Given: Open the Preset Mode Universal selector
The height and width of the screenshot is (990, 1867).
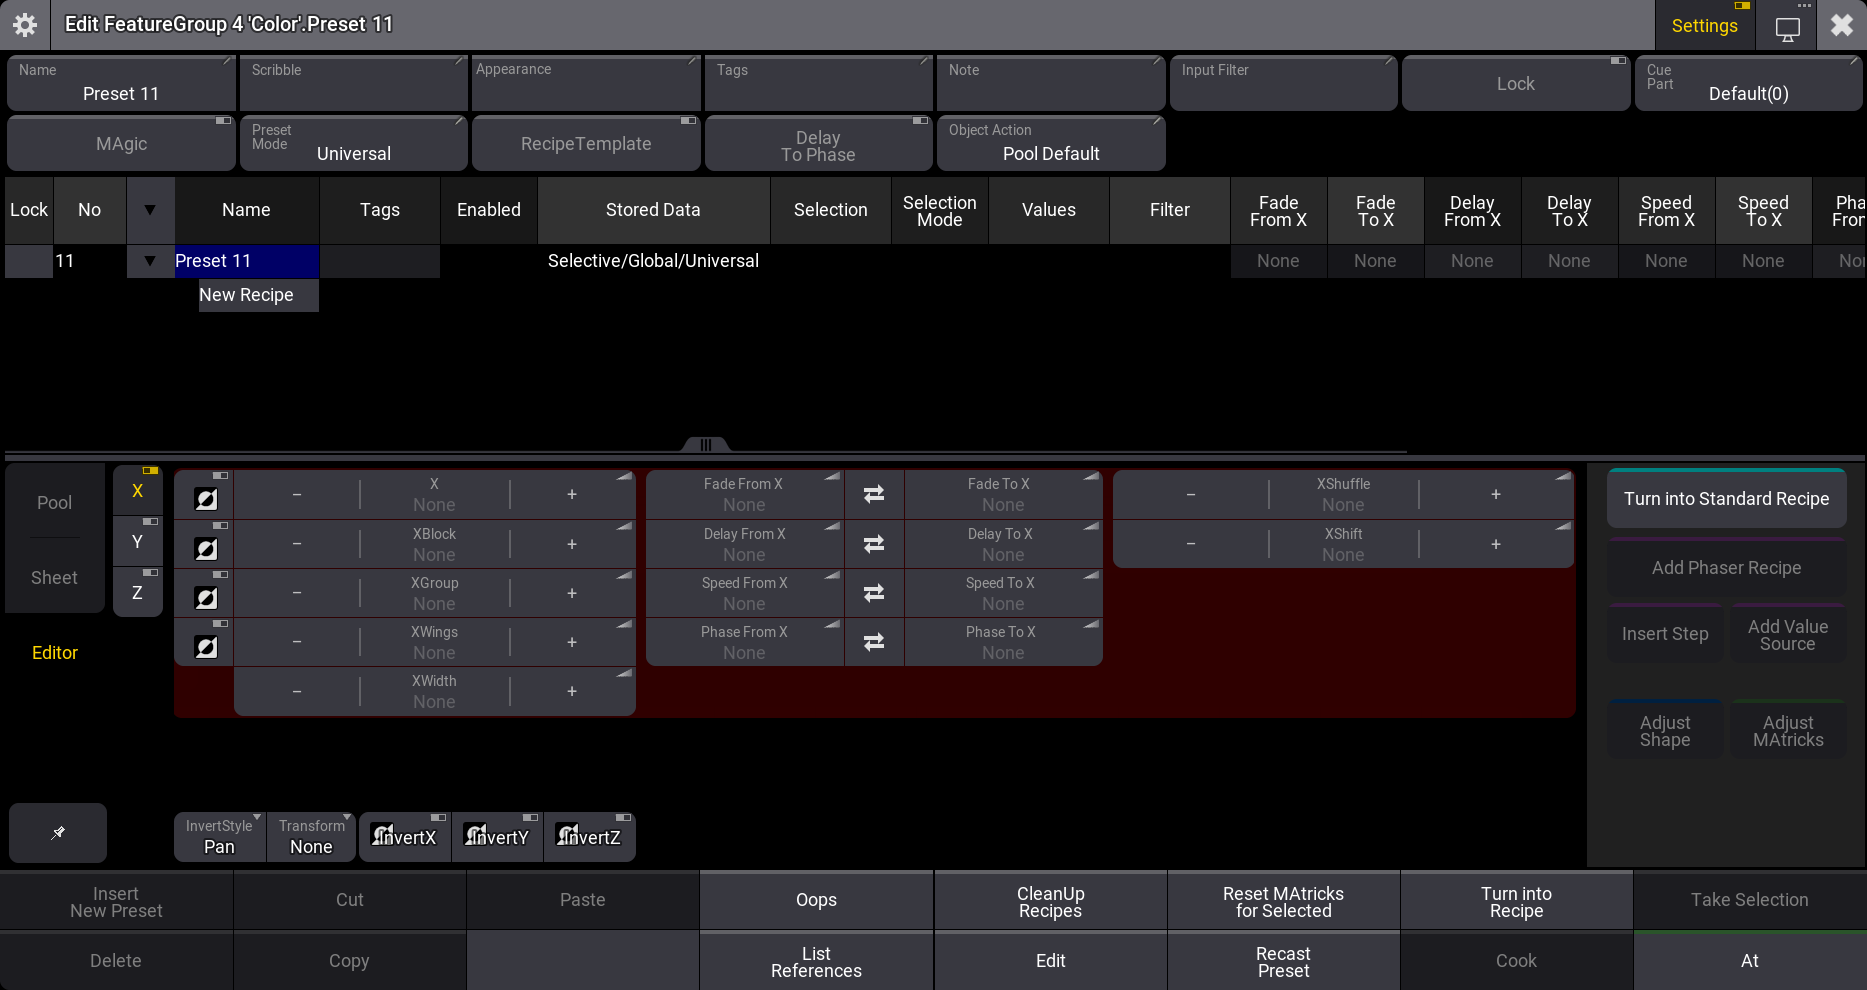Looking at the screenshot, I should click(x=353, y=143).
